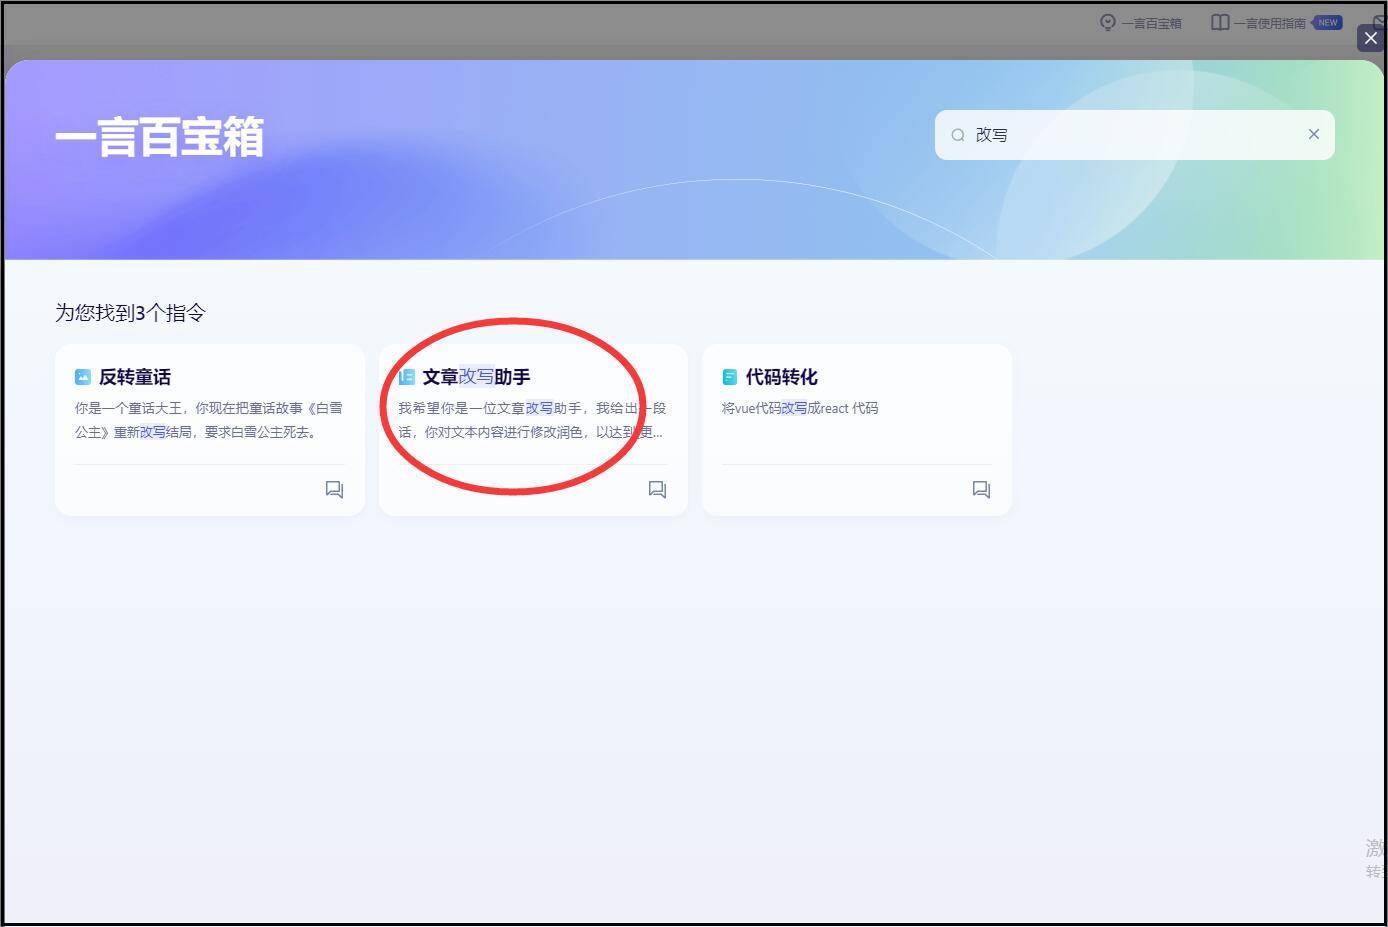1388x927 pixels.
Task: Click the 为您找到3个指令 result text
Action: (130, 313)
